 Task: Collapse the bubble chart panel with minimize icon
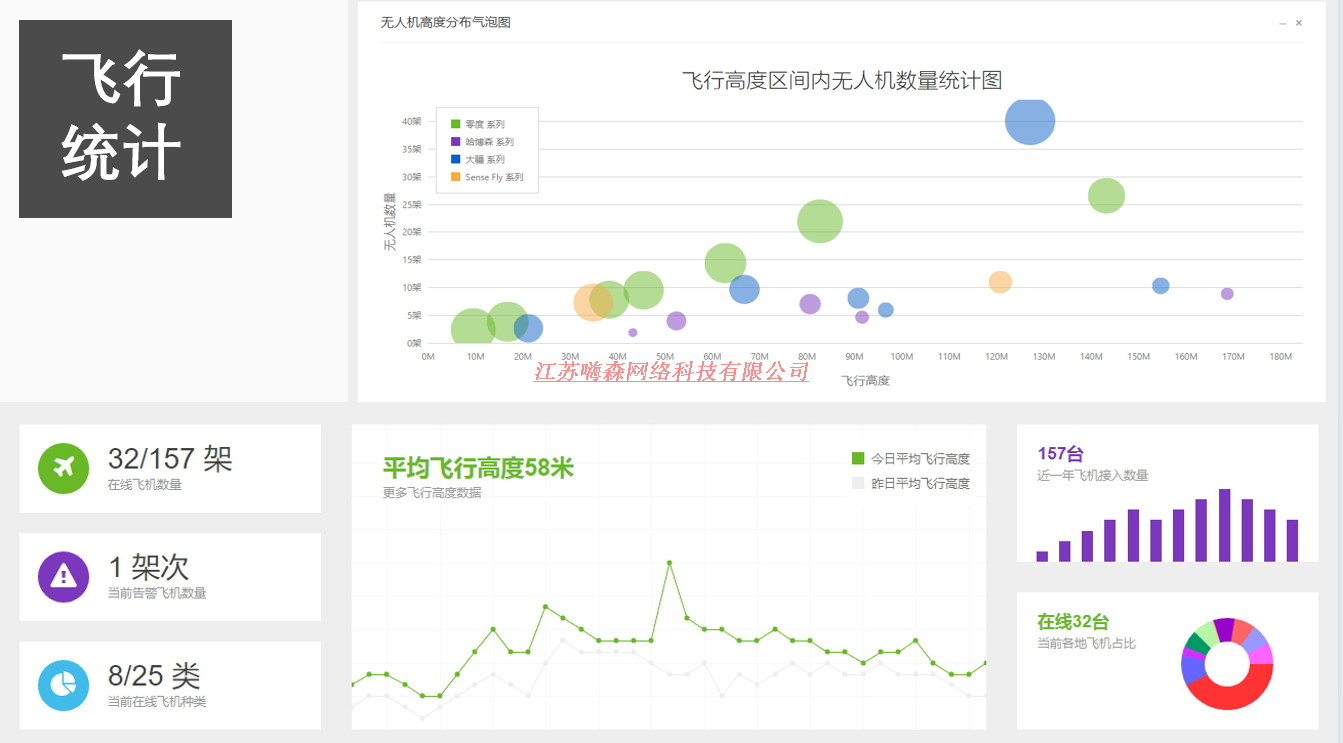pos(1283,23)
